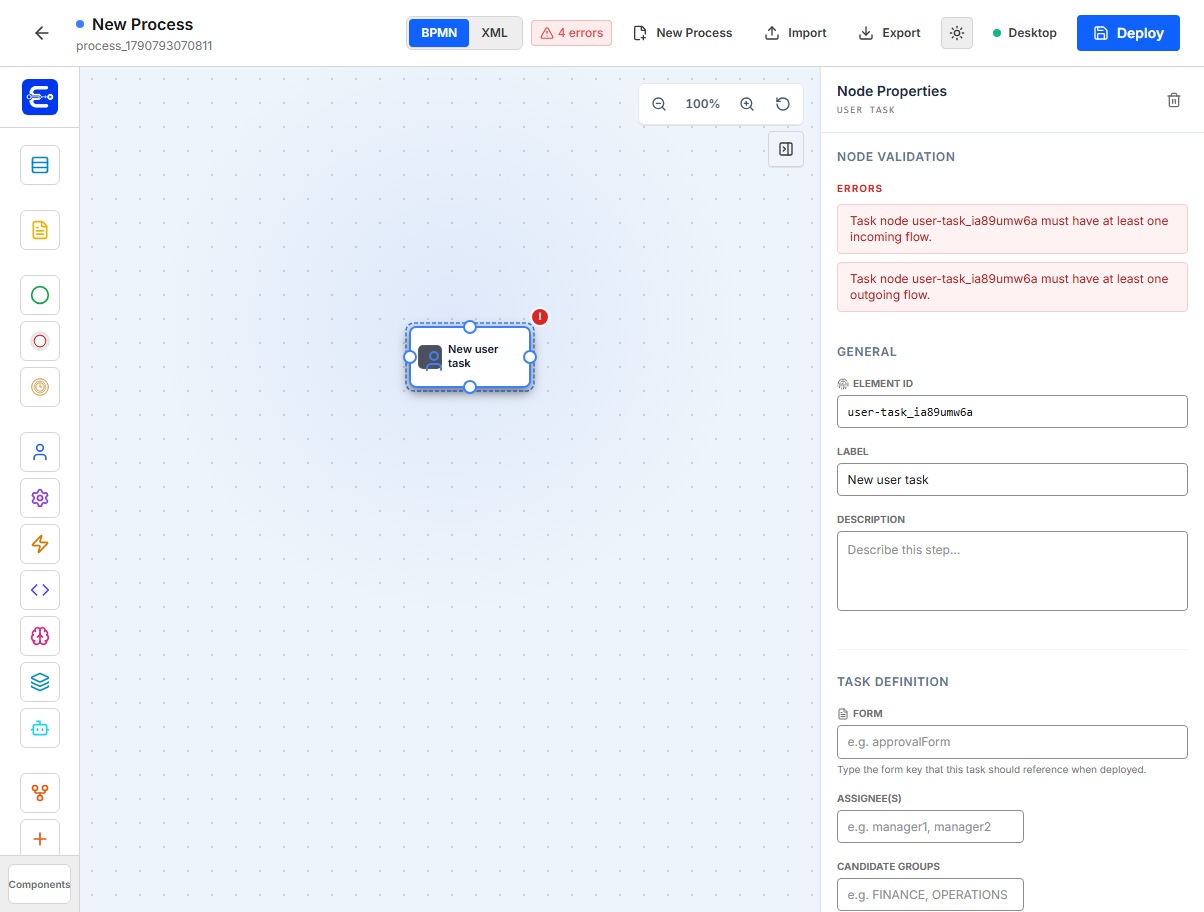Add the orange branching gateway element
This screenshot has height=912, width=1204.
coord(40,793)
